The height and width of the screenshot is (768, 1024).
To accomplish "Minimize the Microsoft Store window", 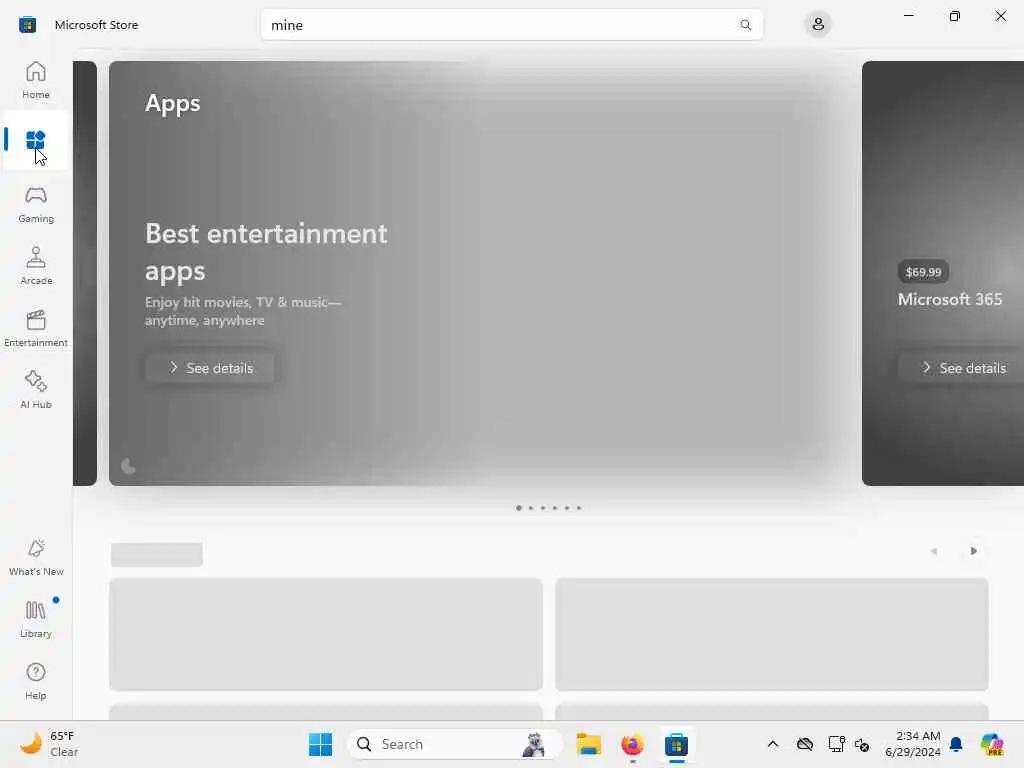I will click(x=908, y=16).
